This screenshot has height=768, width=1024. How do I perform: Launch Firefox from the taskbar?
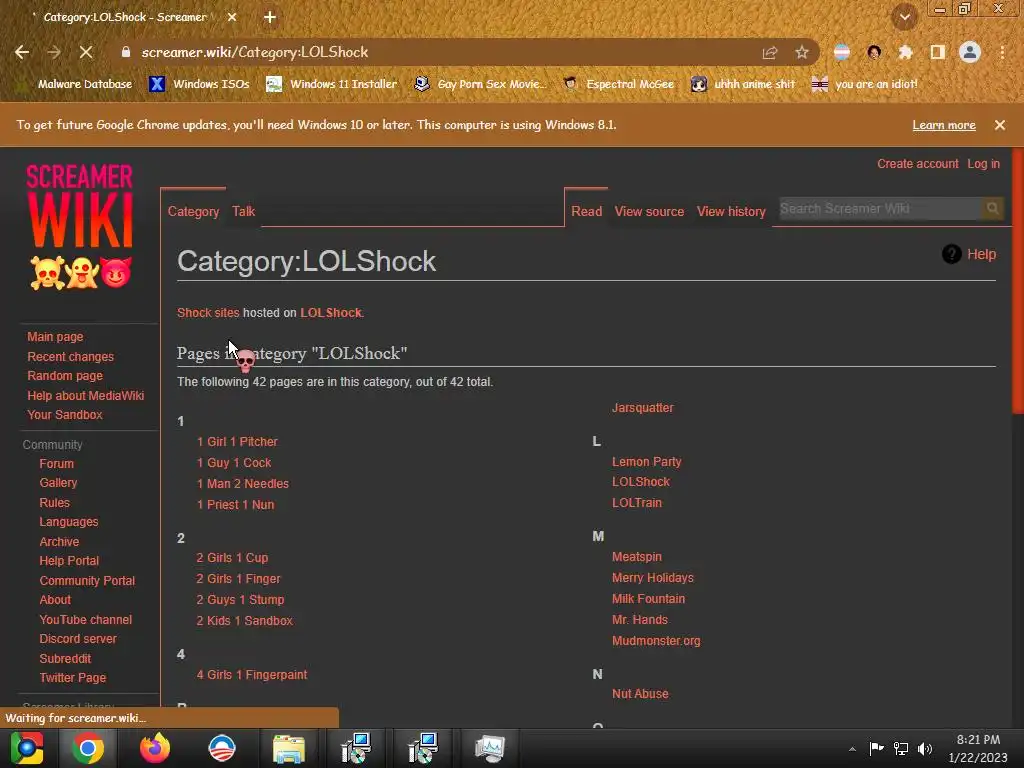(155, 748)
